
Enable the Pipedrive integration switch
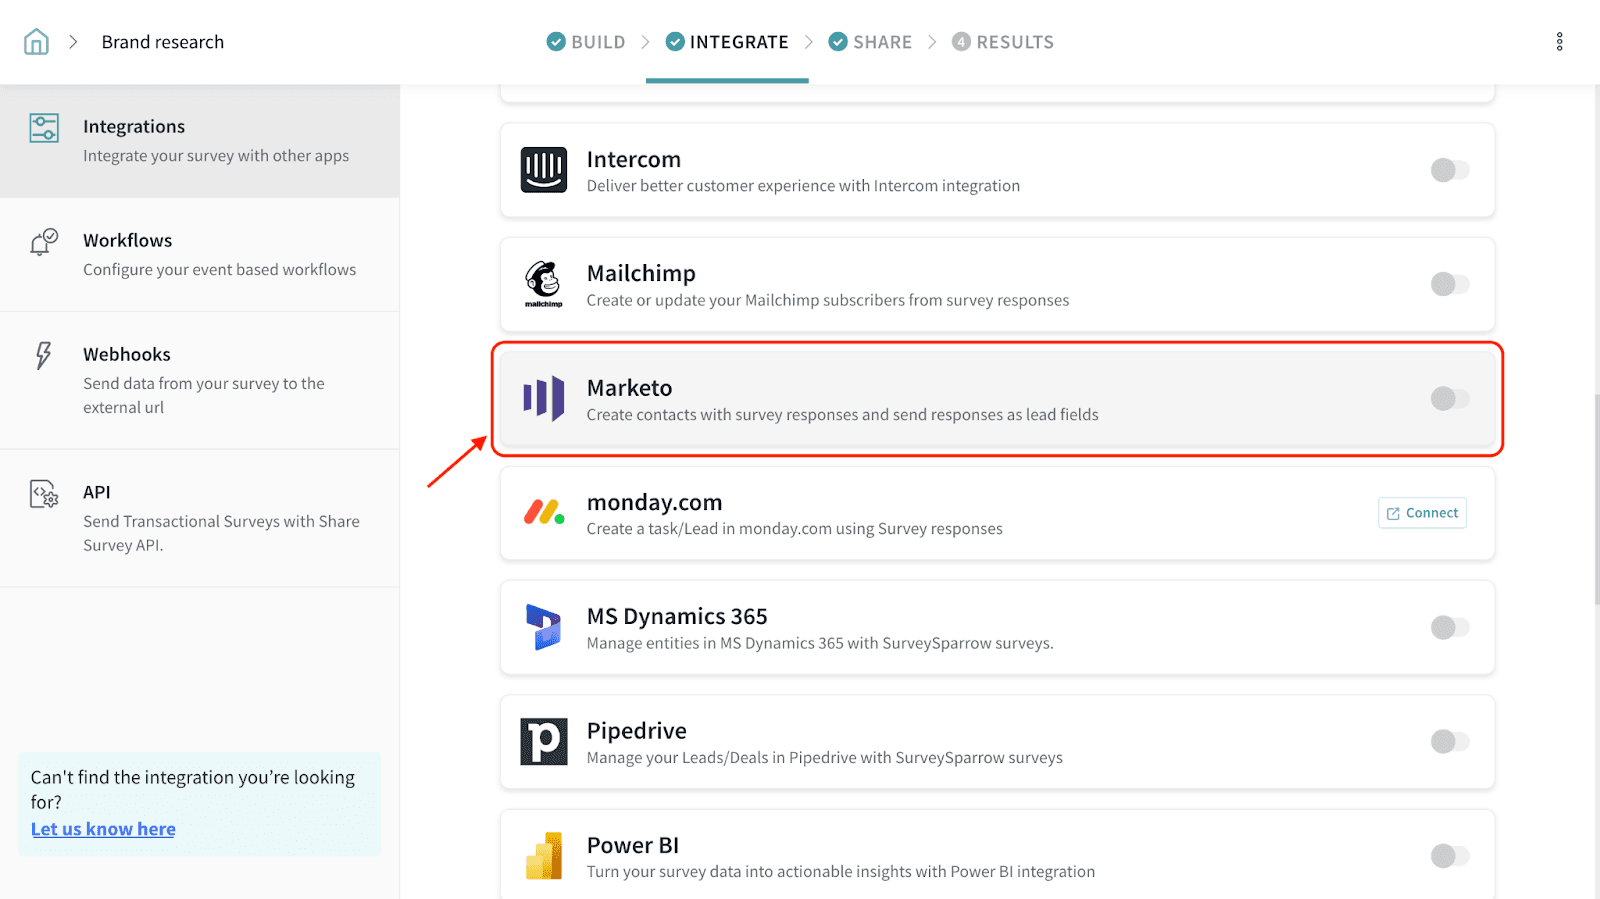(1449, 742)
